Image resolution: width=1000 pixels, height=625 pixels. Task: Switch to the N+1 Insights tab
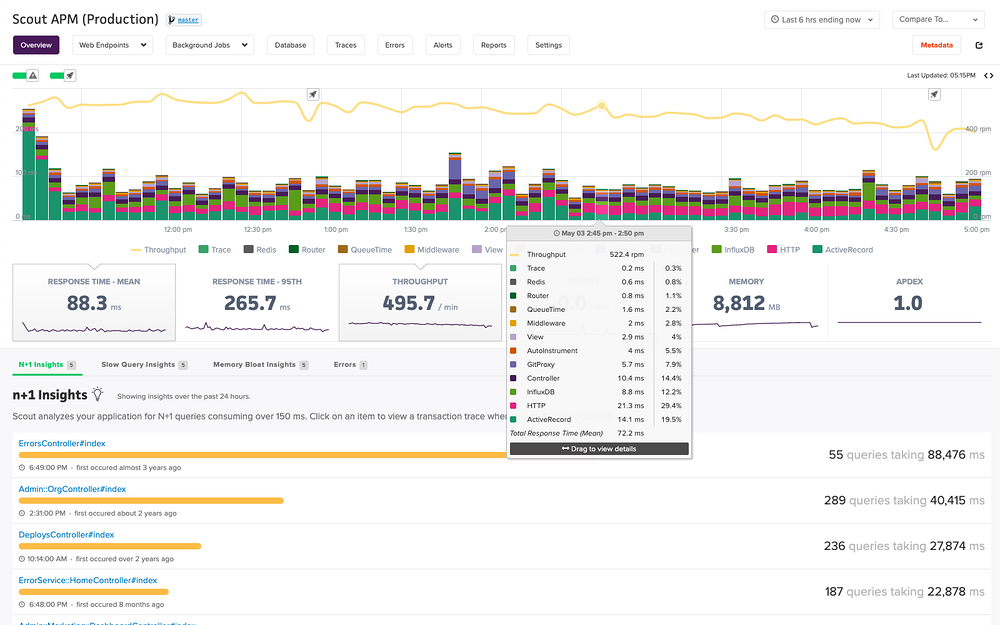click(47, 365)
